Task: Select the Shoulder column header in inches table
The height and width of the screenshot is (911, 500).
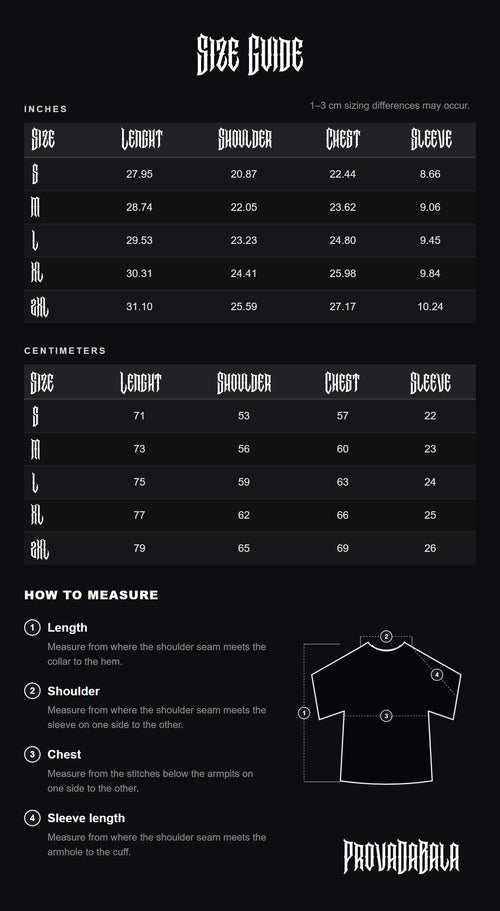Action: [x=244, y=139]
